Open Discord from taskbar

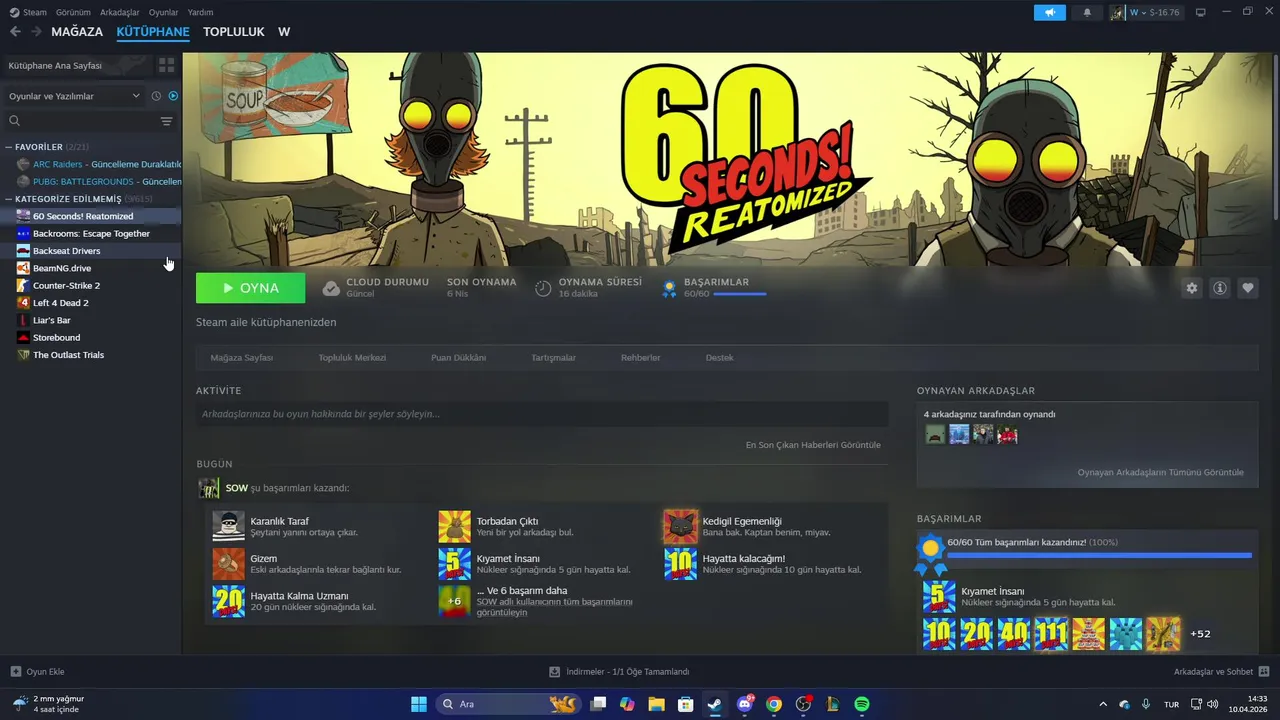pyautogui.click(x=745, y=704)
